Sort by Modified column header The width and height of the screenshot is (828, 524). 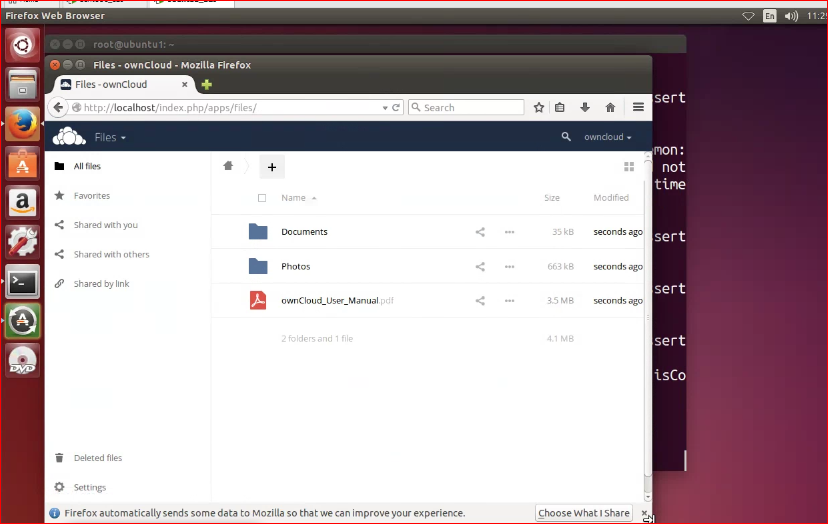[x=611, y=198]
